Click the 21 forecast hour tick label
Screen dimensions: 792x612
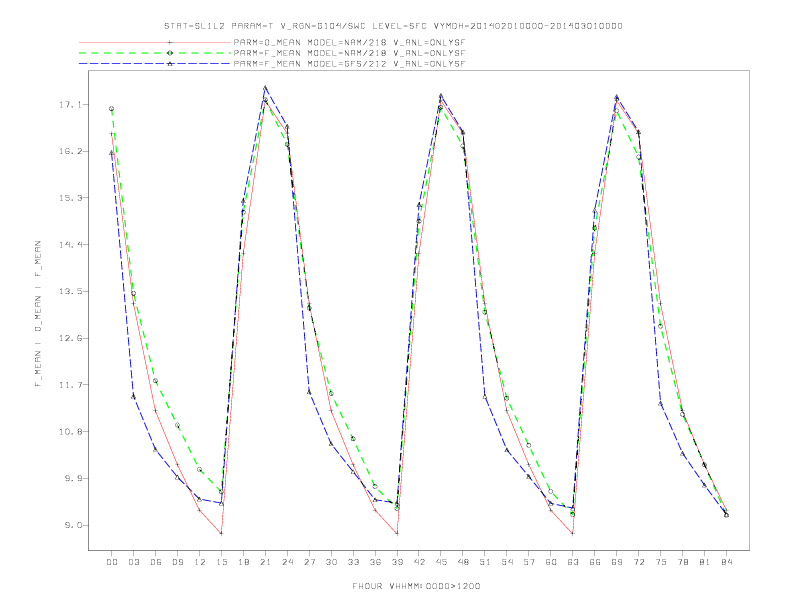click(x=265, y=562)
